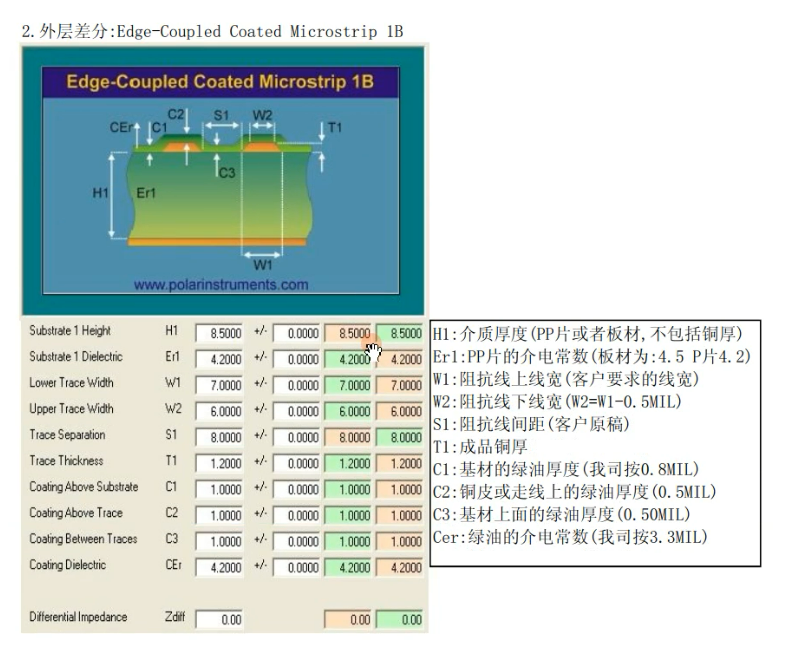
Task: Click the orange Er1 maximum value 4.2000
Action: pyautogui.click(x=400, y=360)
